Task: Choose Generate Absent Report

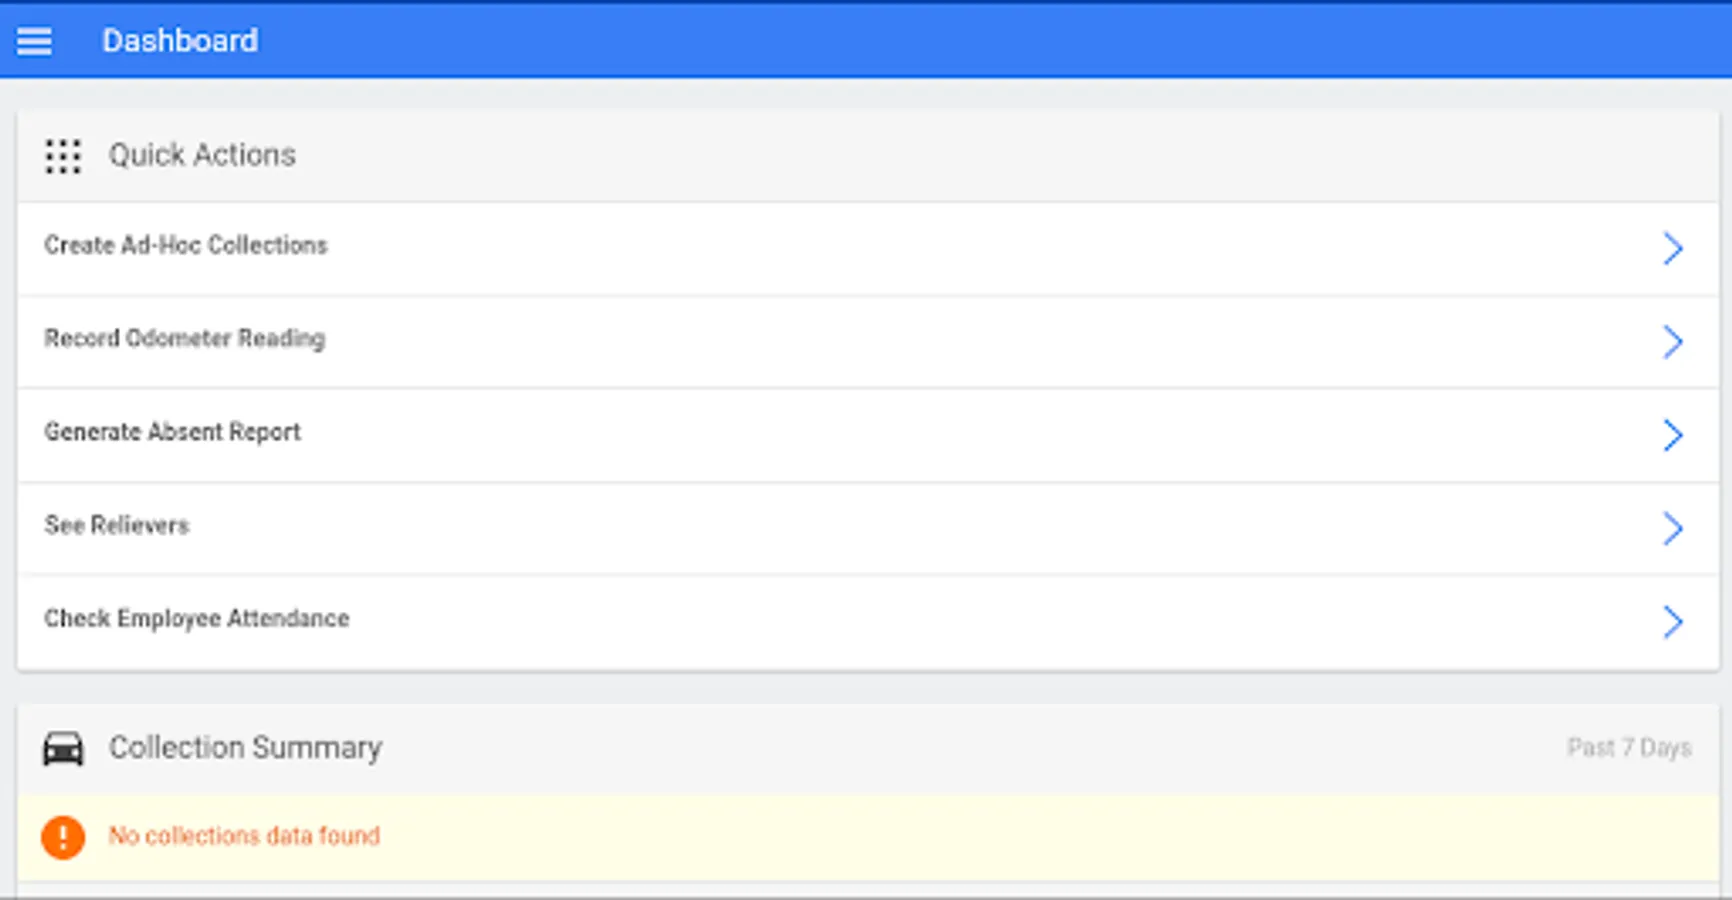Action: point(172,432)
